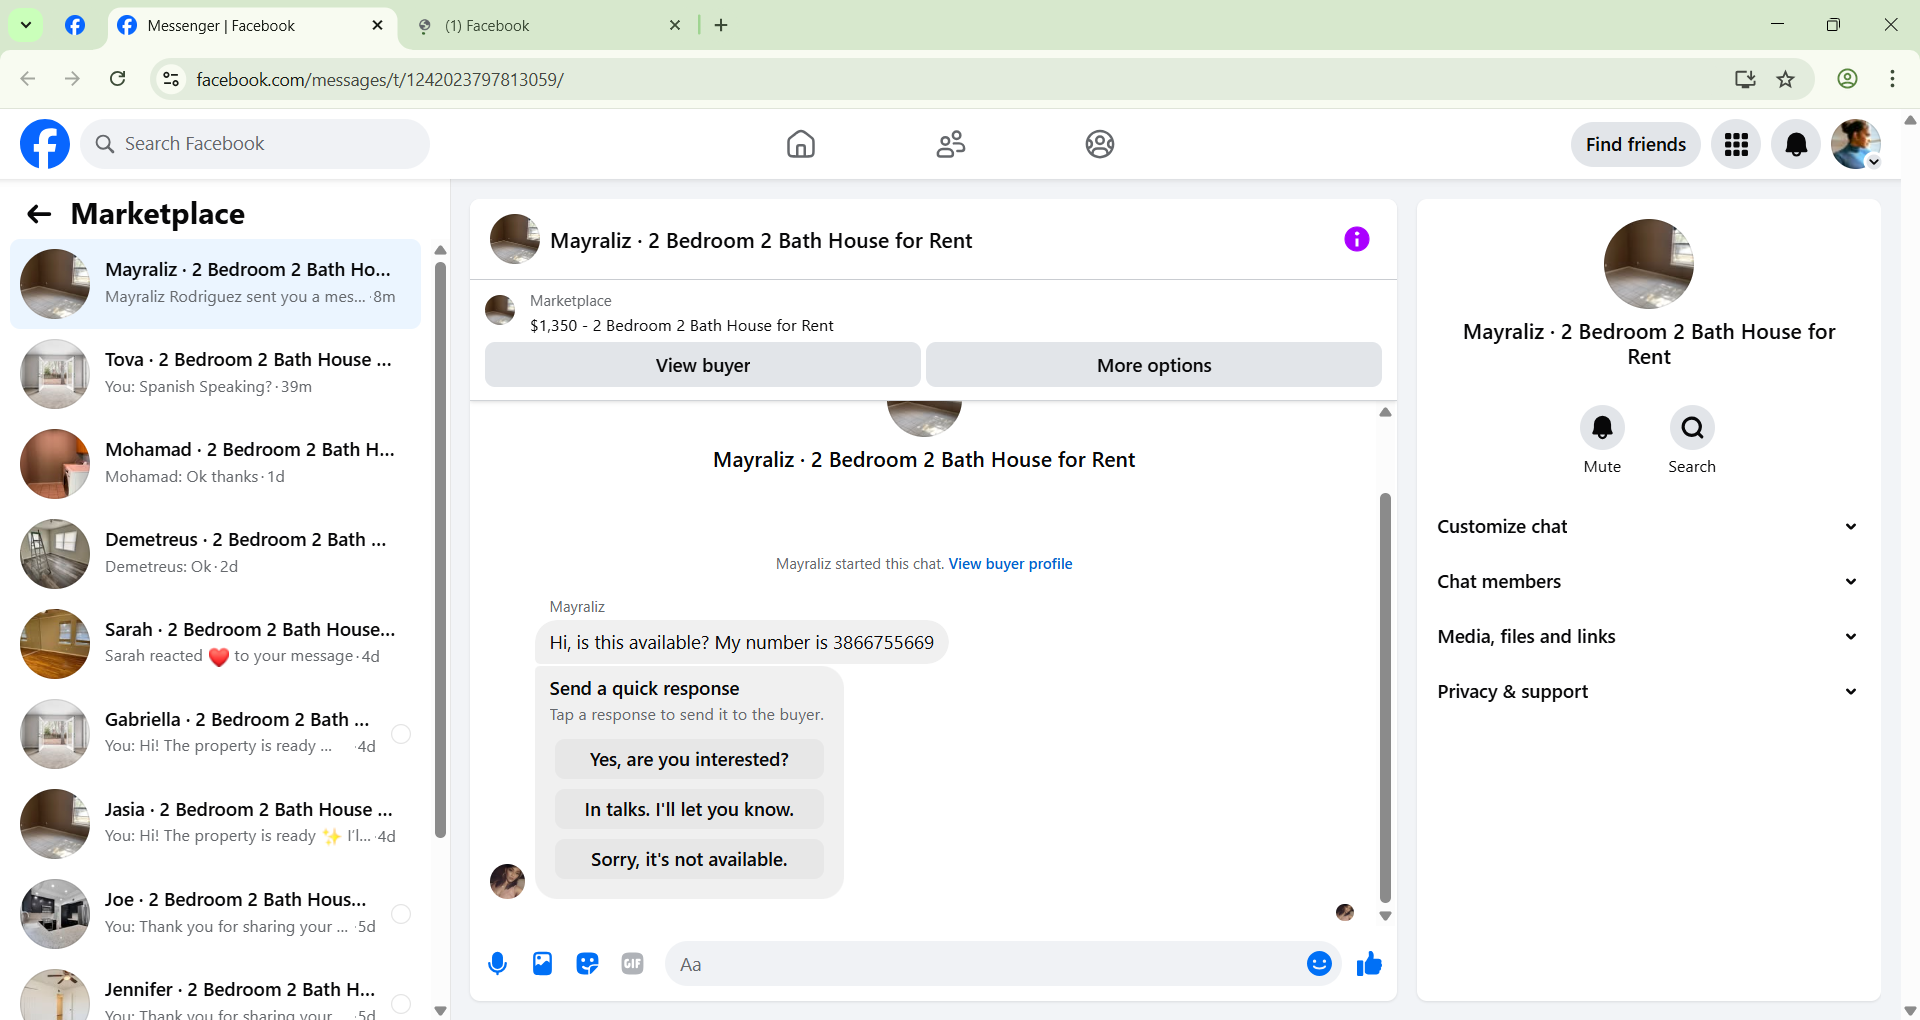Send quick response 'In talks. I'll let you know.'

point(689,809)
